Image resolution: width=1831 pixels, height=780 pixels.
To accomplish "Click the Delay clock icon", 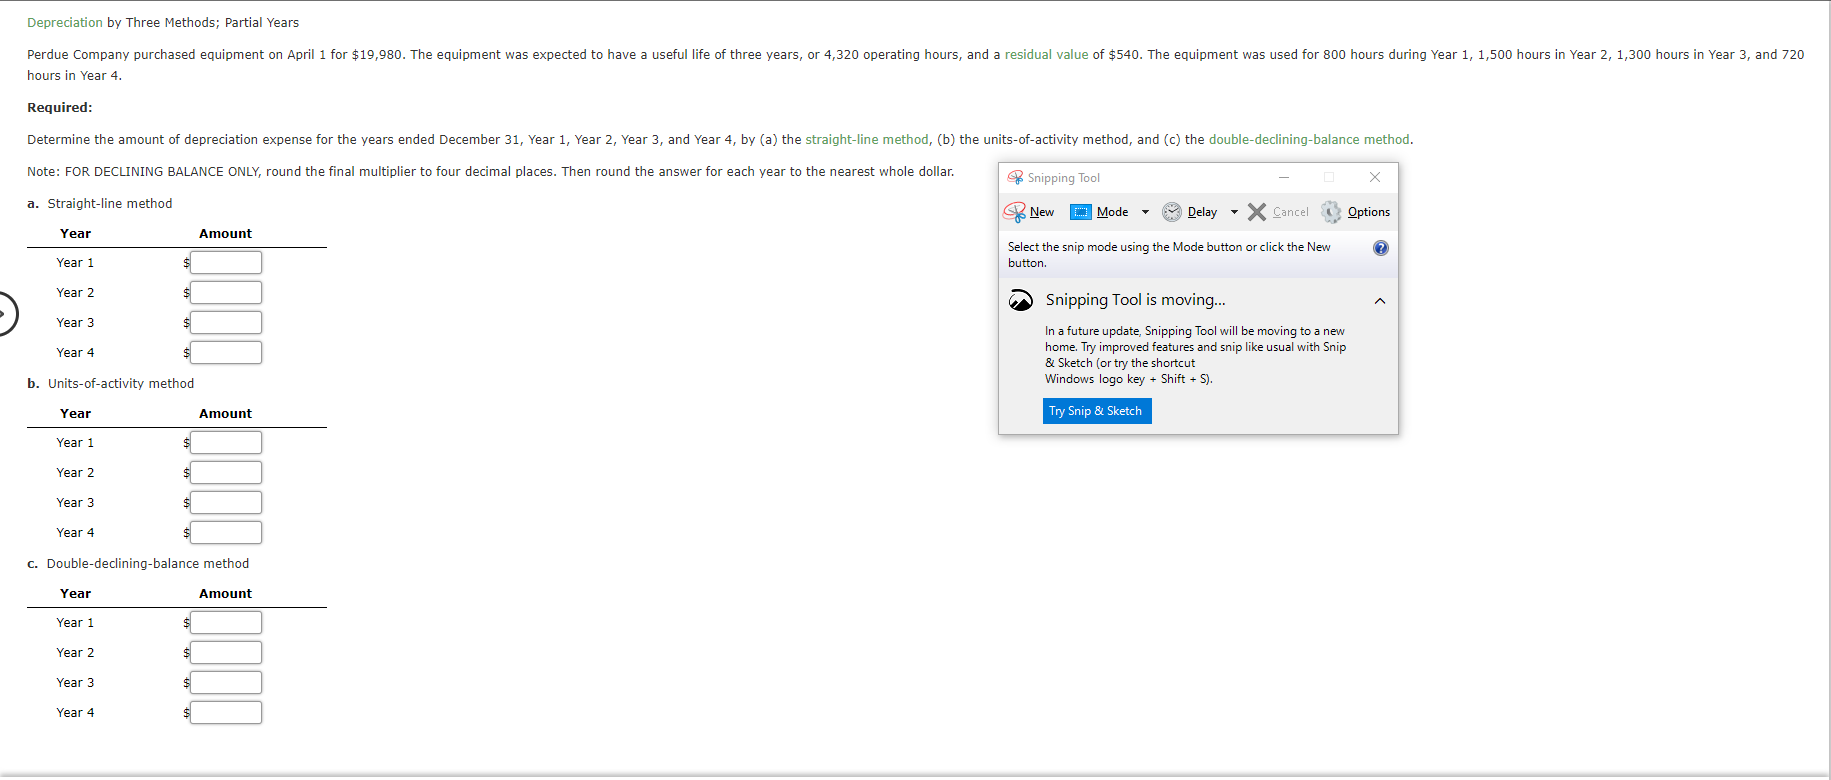I will [x=1172, y=212].
